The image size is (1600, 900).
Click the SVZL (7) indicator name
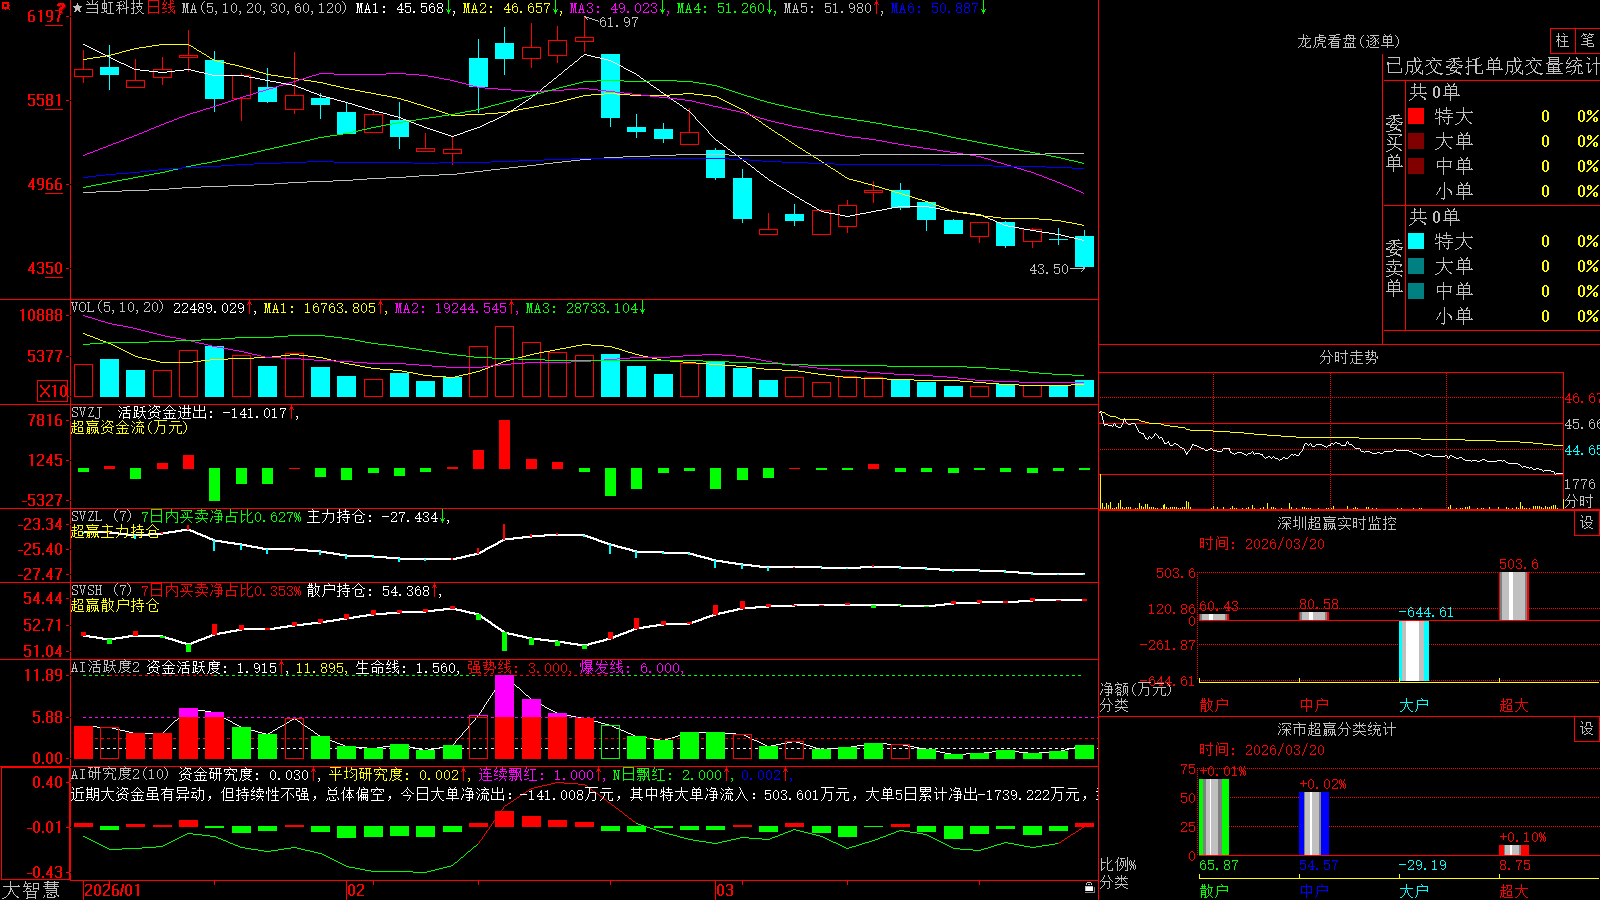(x=101, y=517)
